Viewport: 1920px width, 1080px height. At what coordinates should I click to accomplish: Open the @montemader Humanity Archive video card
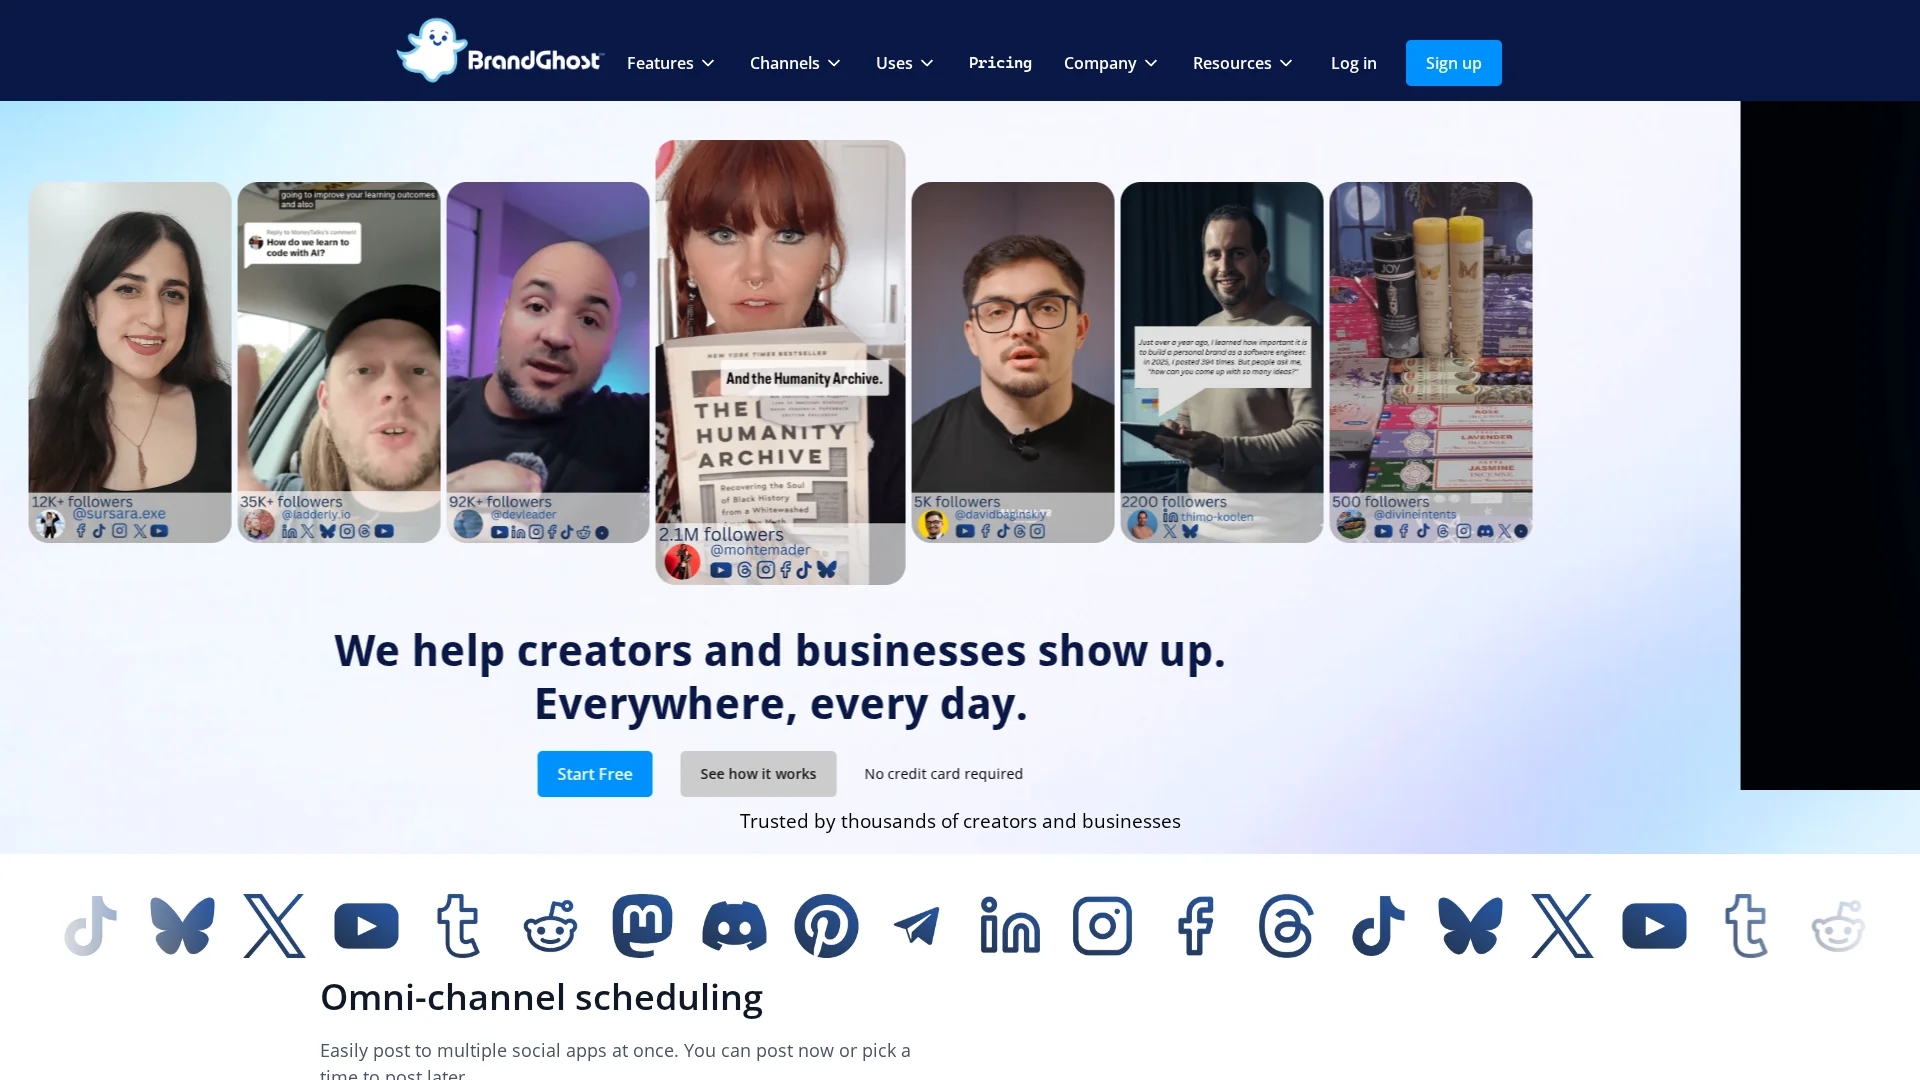point(780,362)
